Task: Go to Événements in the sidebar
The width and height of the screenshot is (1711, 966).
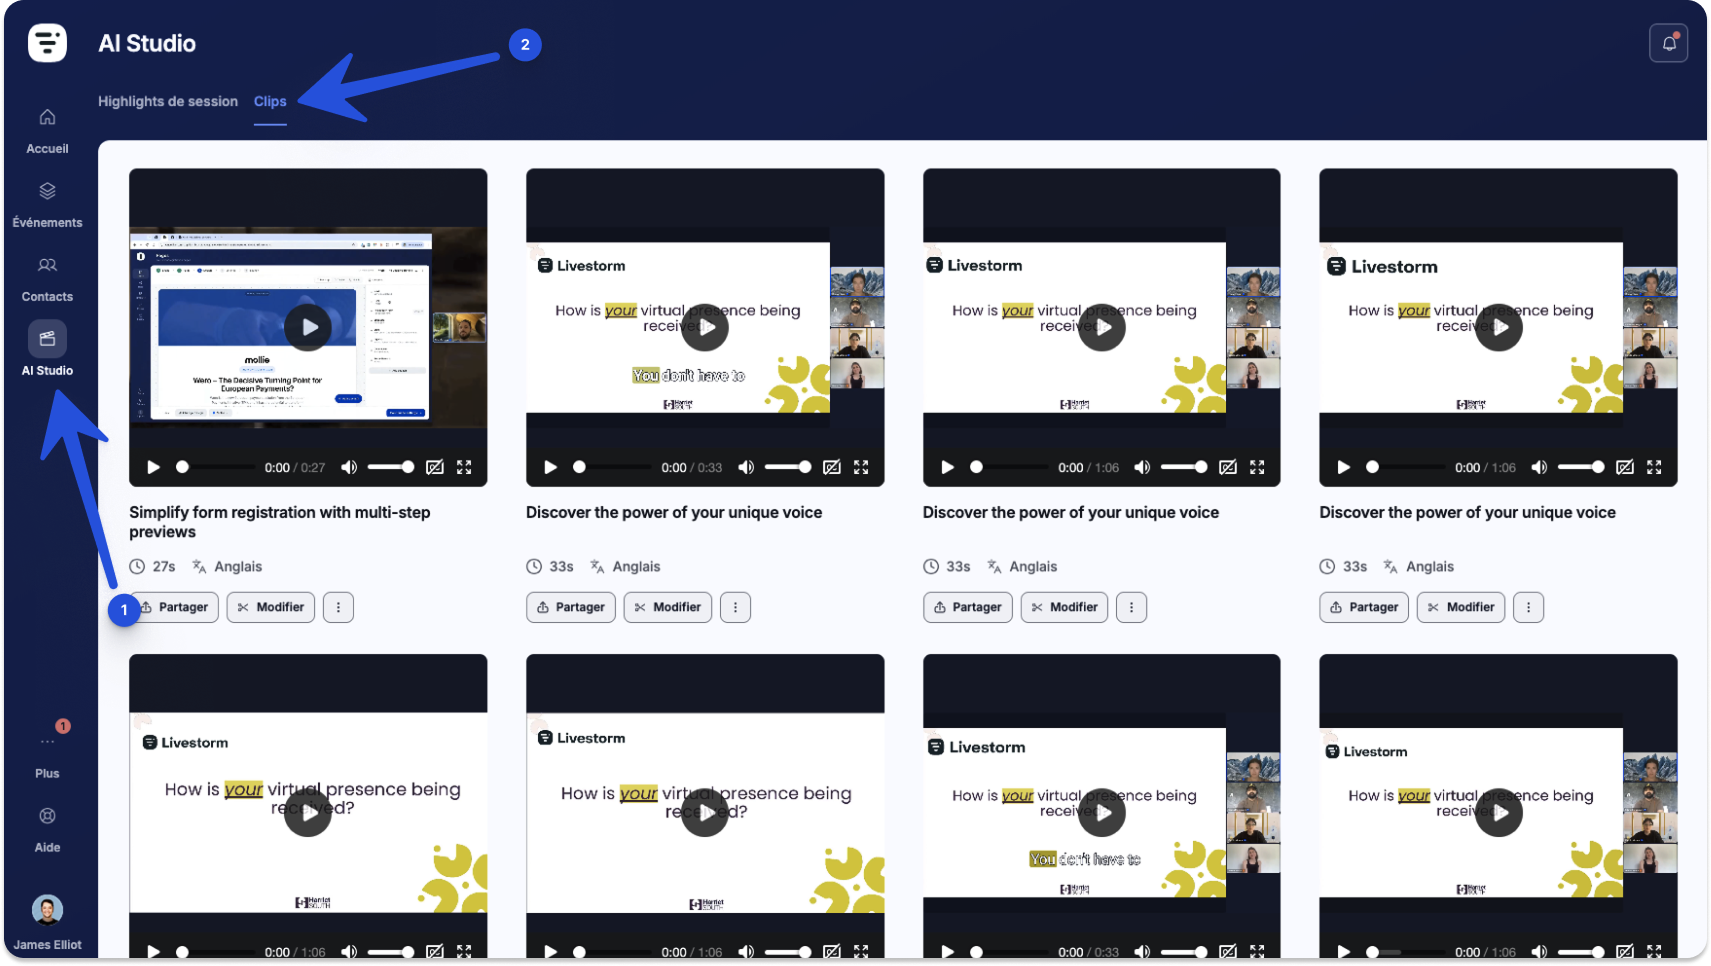Action: click(47, 205)
